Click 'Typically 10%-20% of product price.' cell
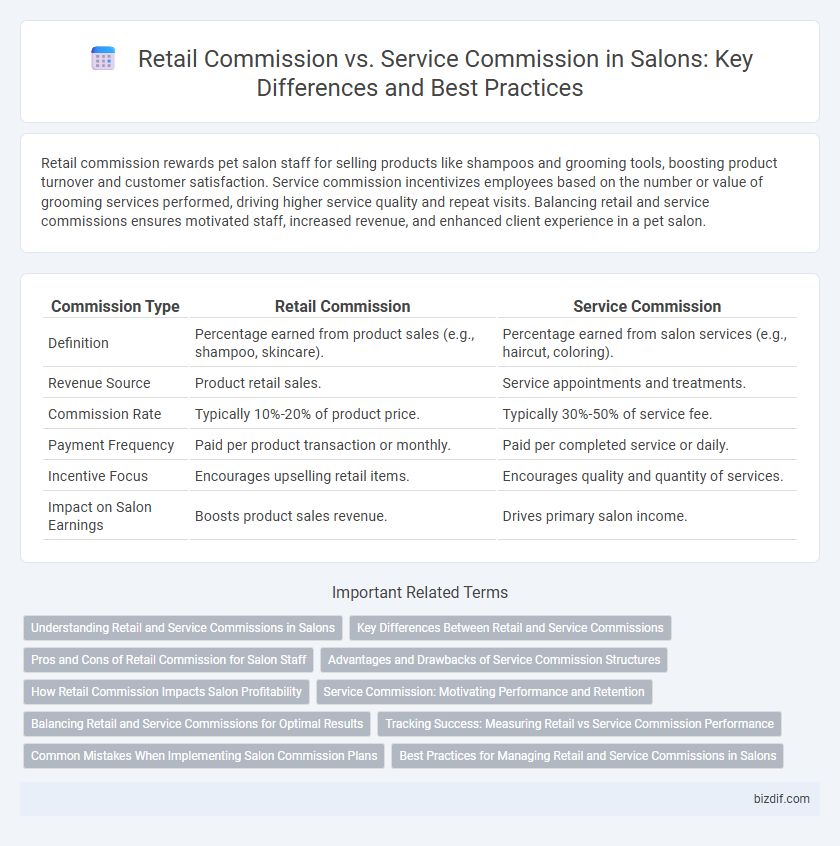 [x=343, y=414]
